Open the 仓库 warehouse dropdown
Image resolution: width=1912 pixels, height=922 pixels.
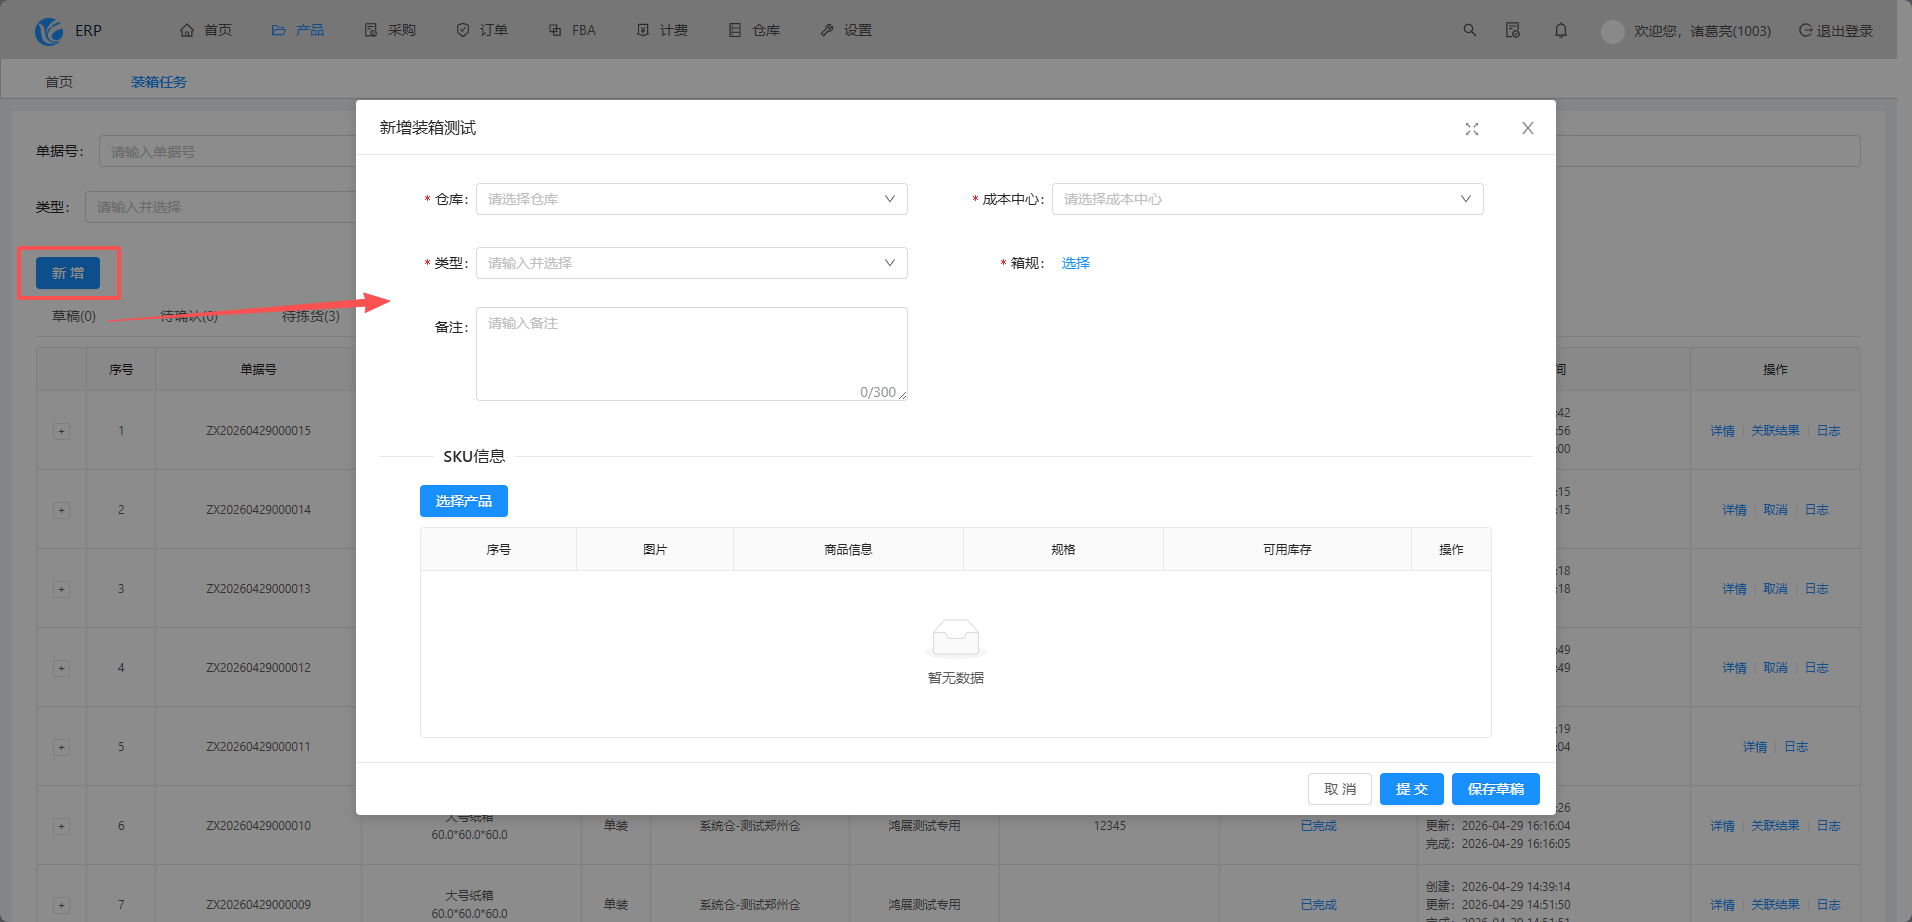tap(692, 199)
